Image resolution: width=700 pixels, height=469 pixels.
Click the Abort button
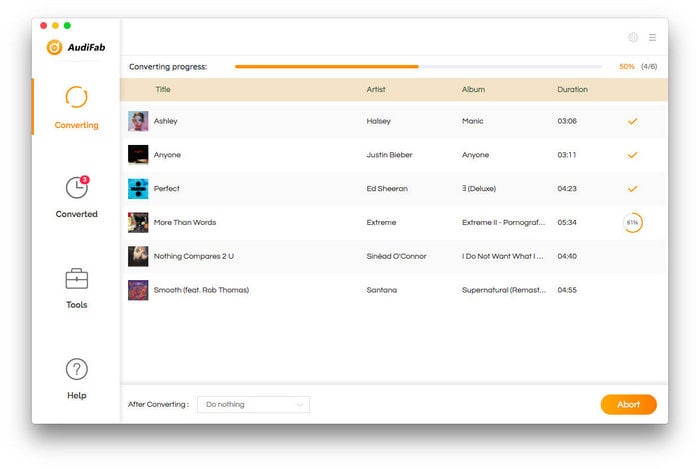tap(628, 404)
